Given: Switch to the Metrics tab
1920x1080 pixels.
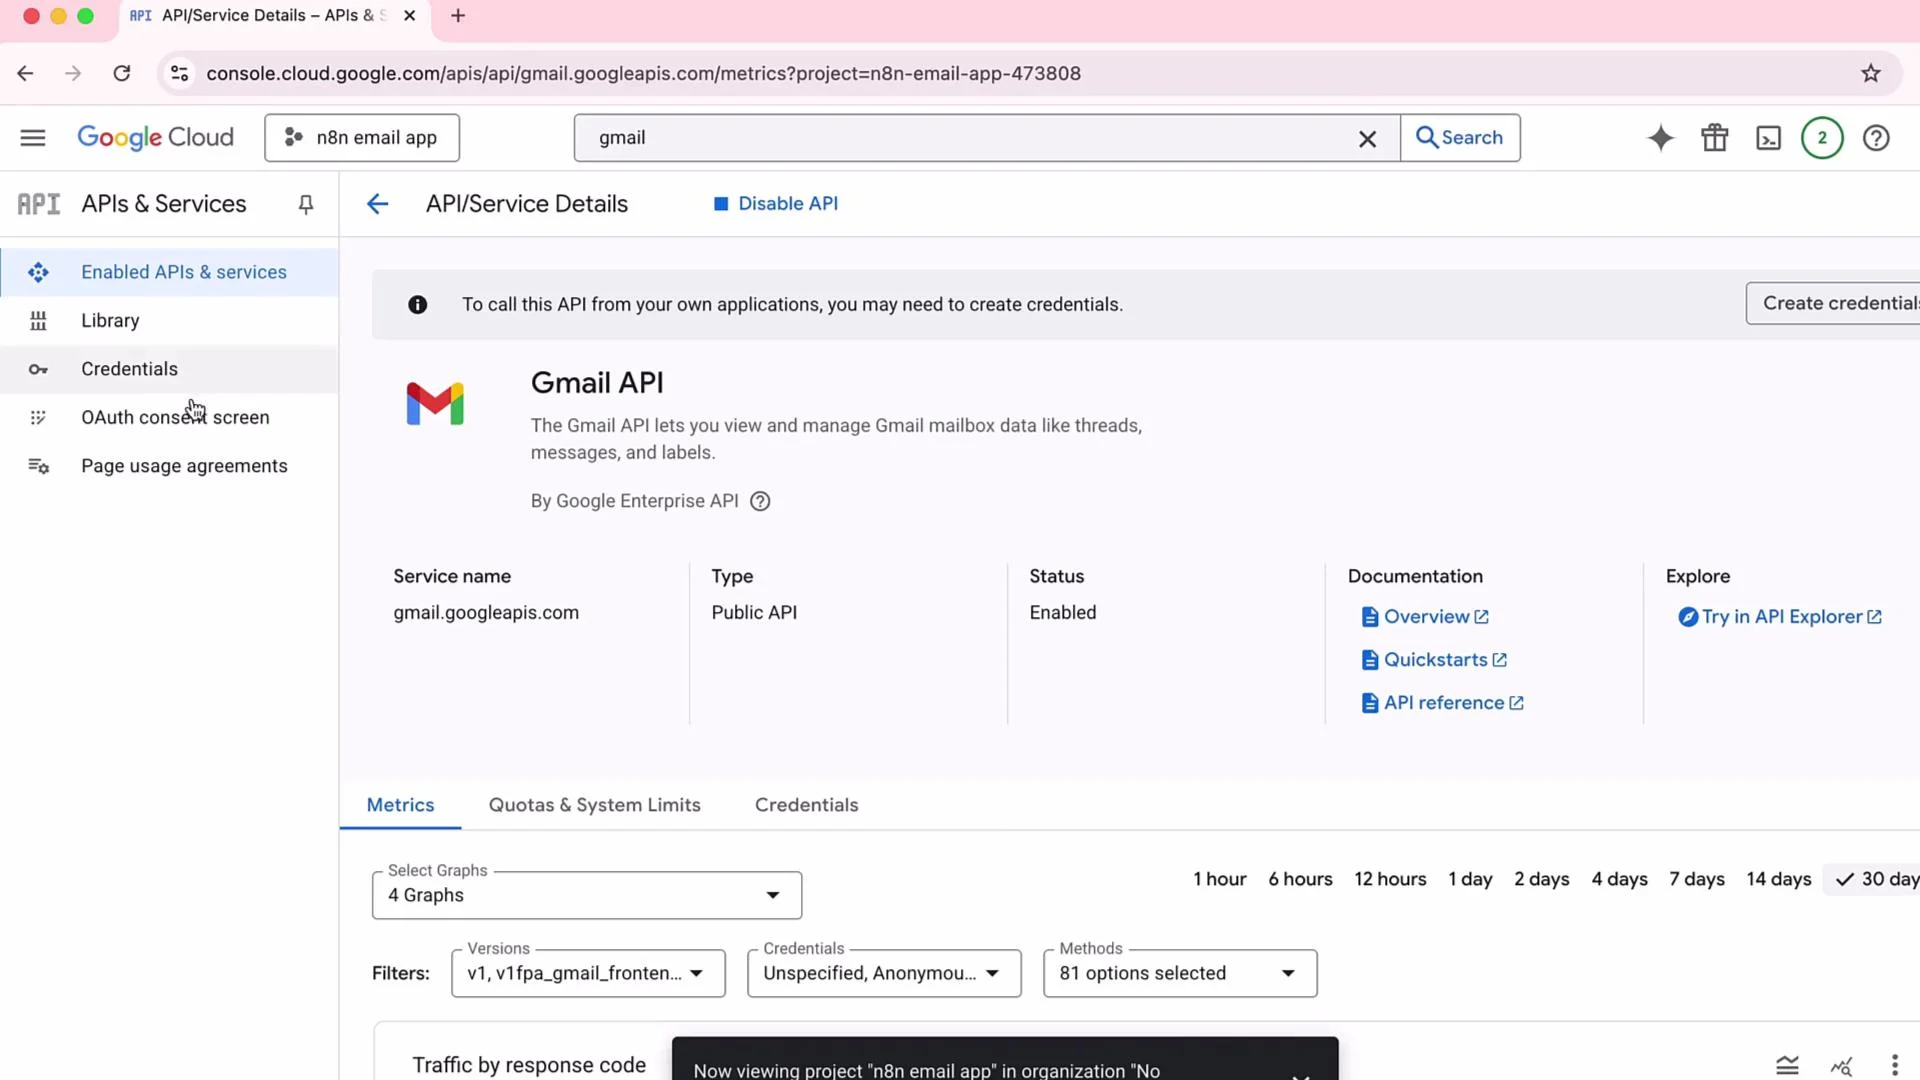Looking at the screenshot, I should click(400, 805).
